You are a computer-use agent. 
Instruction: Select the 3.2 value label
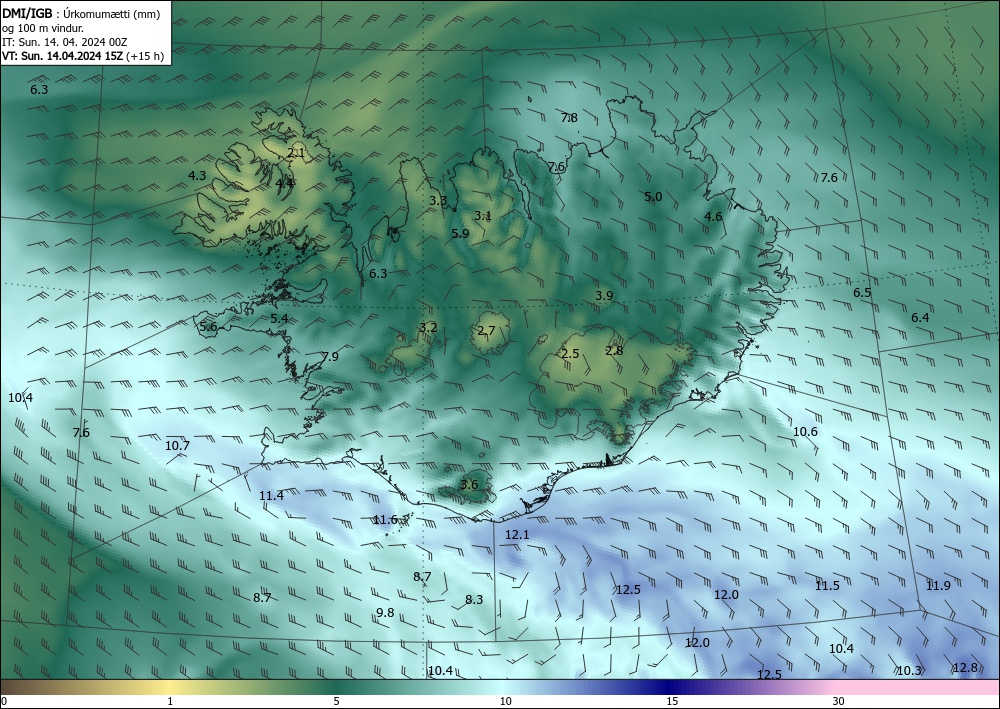(x=428, y=328)
